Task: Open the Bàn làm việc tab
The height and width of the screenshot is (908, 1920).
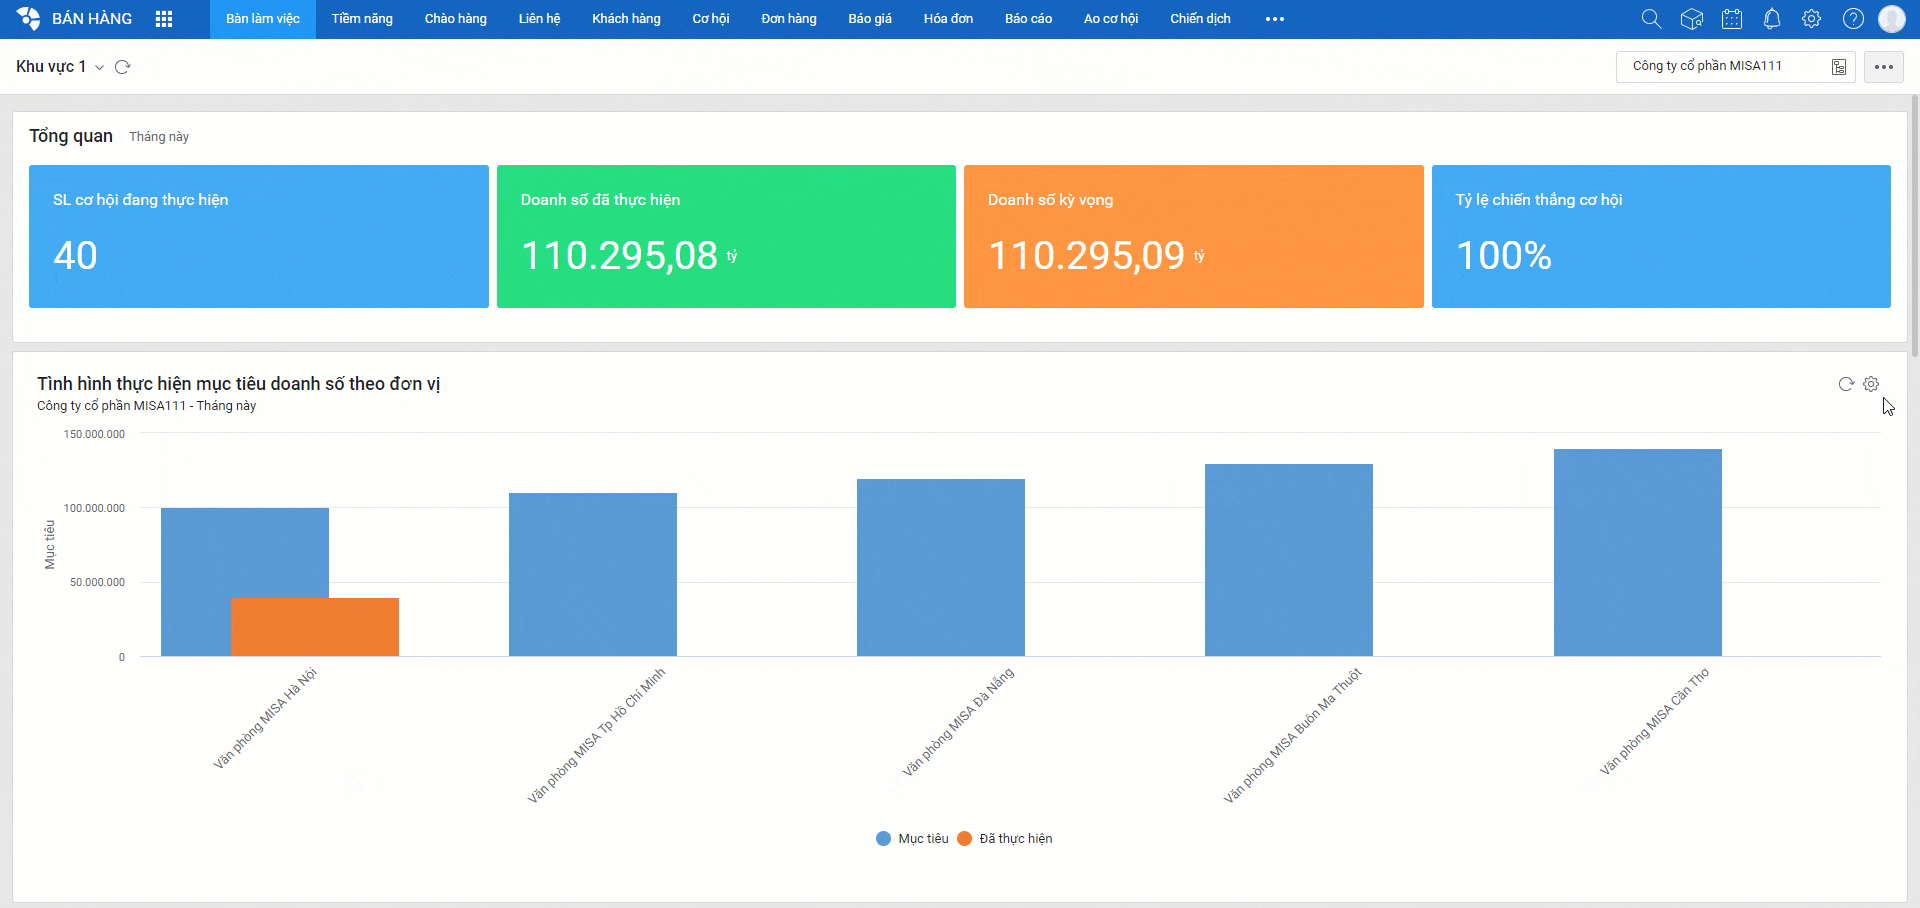Action: 263,19
